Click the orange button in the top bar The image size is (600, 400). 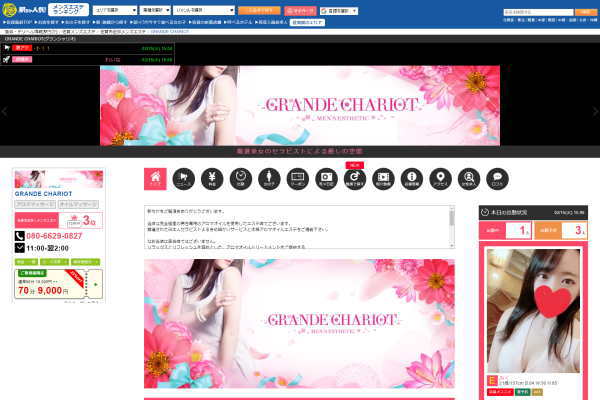coord(259,10)
